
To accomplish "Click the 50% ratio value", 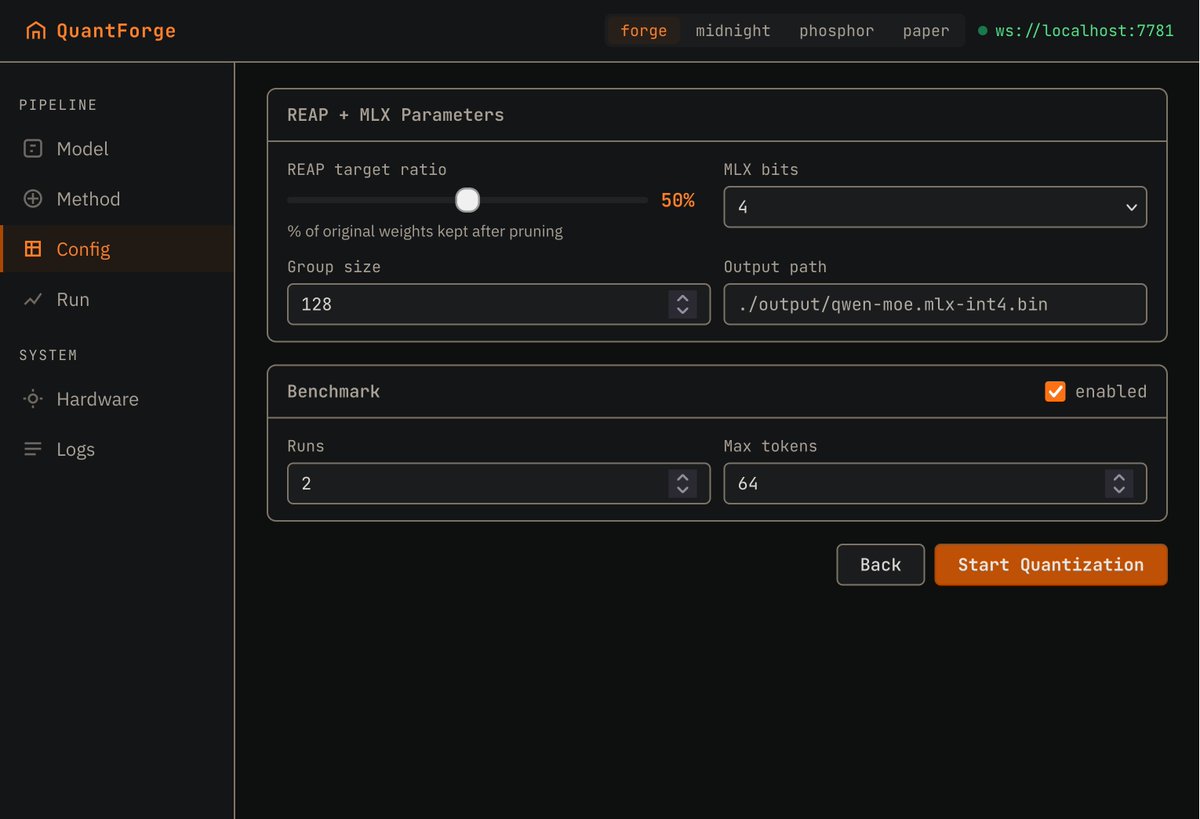I will tap(678, 200).
